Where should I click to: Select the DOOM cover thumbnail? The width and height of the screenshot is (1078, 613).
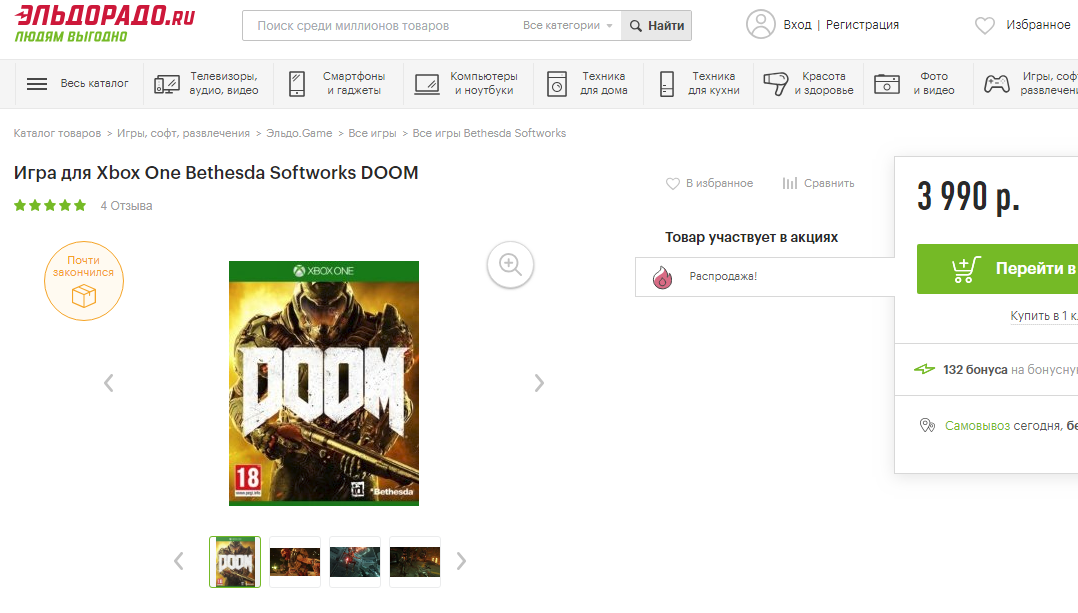pos(235,562)
